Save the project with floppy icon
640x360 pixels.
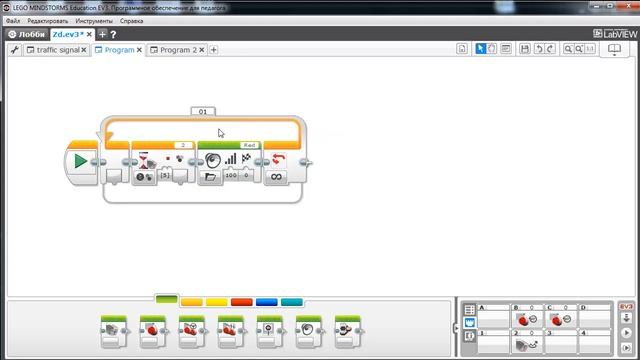click(x=524, y=49)
